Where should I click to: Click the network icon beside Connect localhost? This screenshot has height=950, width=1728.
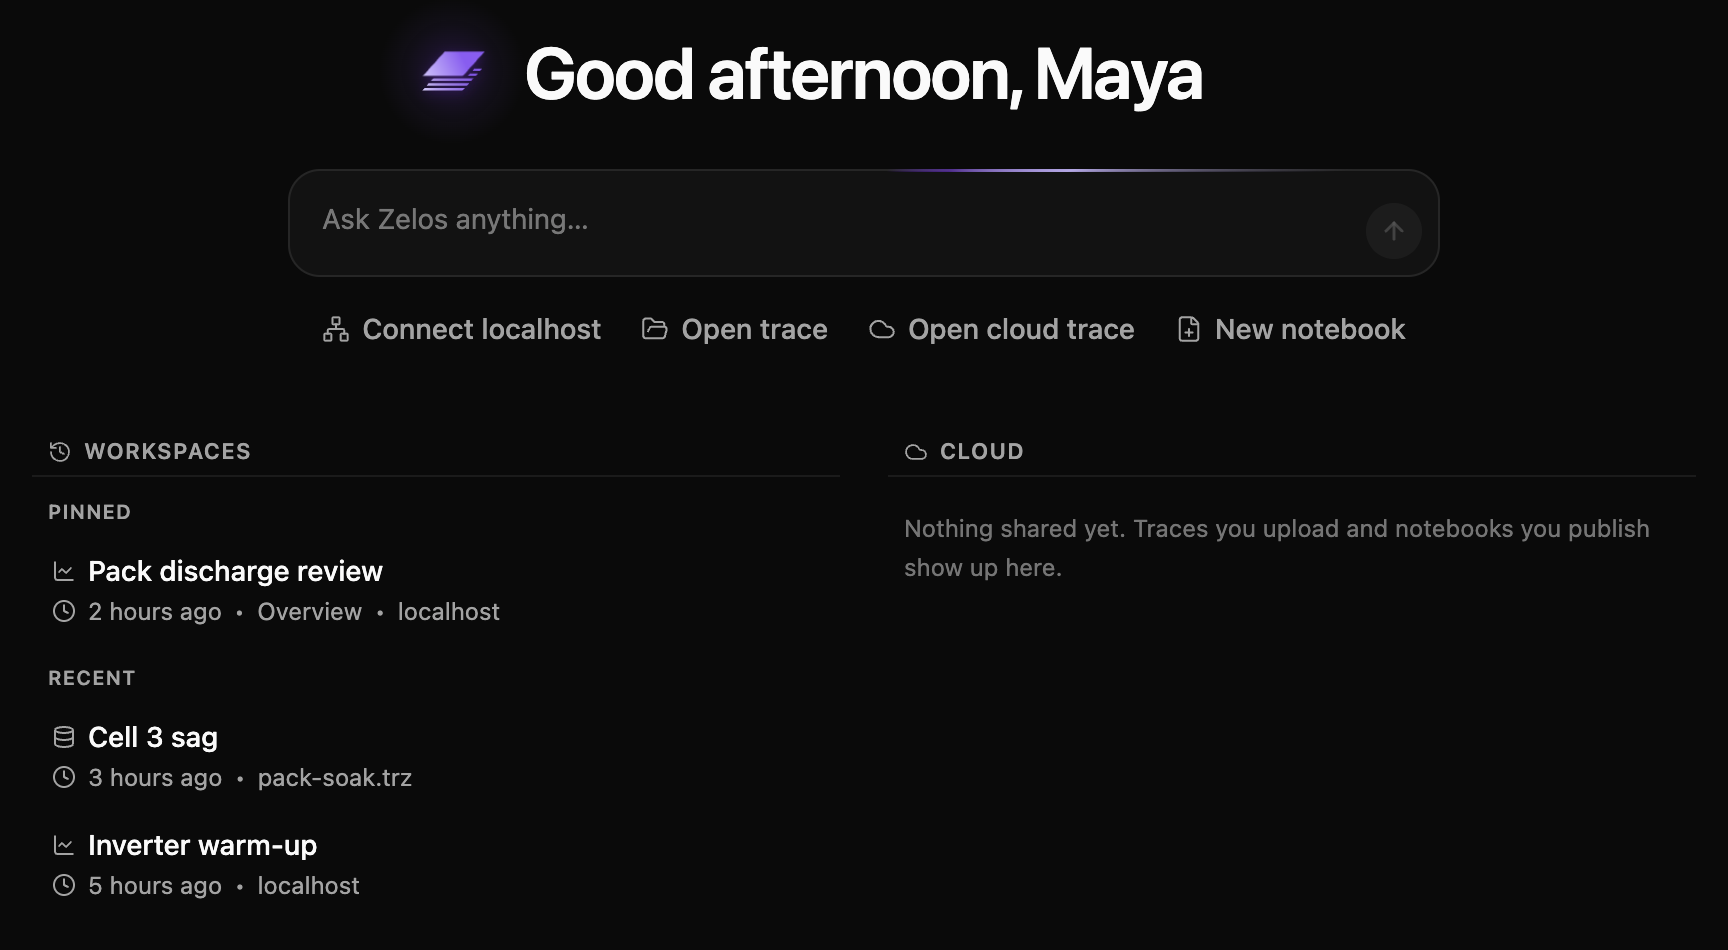336,329
